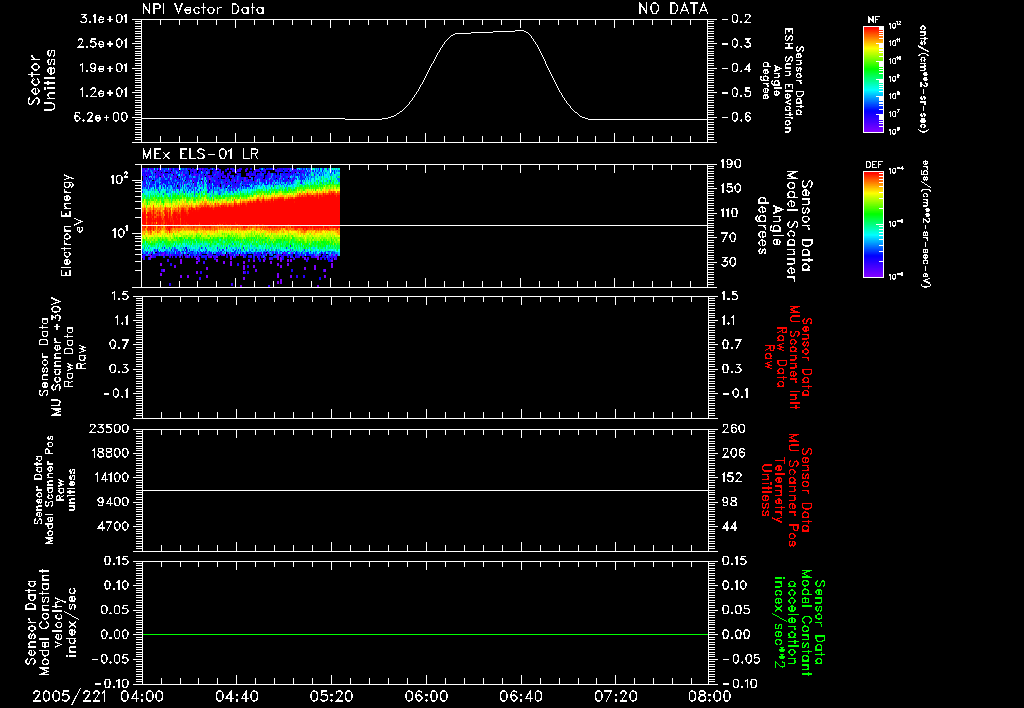
Task: Click the '08:00' time tick label
Action: point(709,696)
